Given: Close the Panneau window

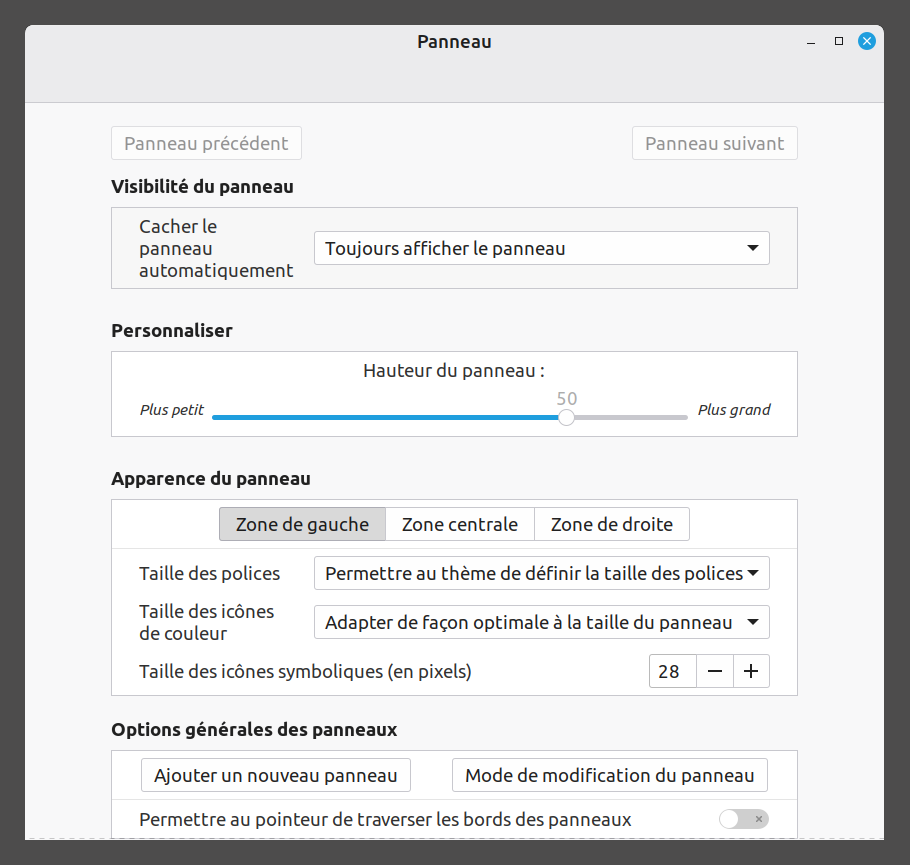Looking at the screenshot, I should pyautogui.click(x=867, y=41).
